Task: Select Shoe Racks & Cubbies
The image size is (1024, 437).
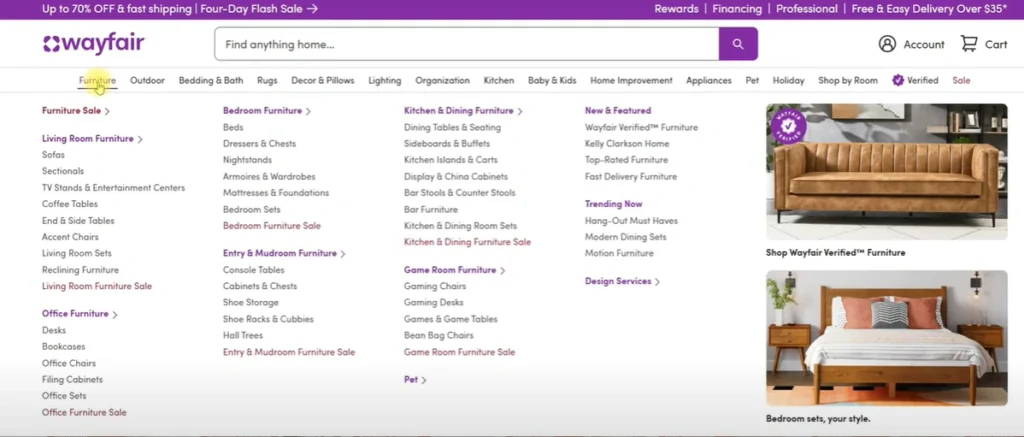Action: tap(268, 319)
